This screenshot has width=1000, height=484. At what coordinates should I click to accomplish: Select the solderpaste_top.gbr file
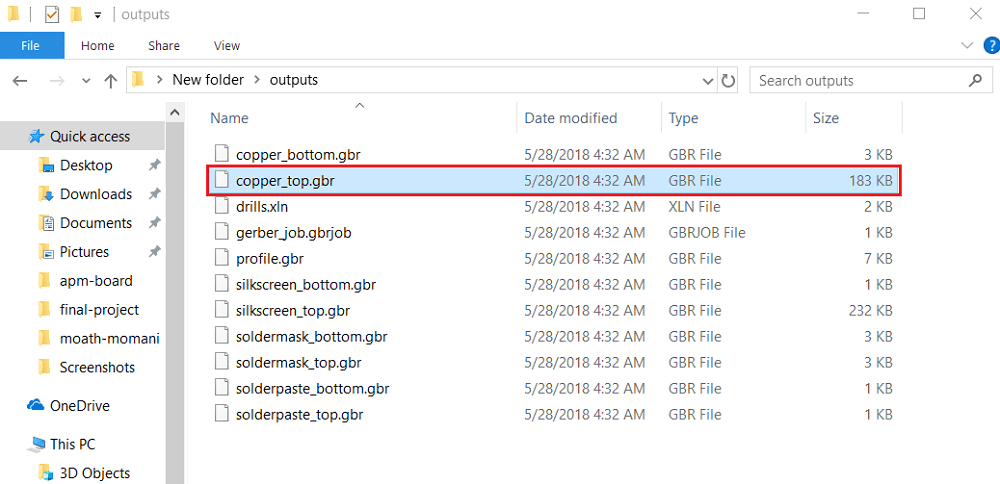click(x=553, y=414)
